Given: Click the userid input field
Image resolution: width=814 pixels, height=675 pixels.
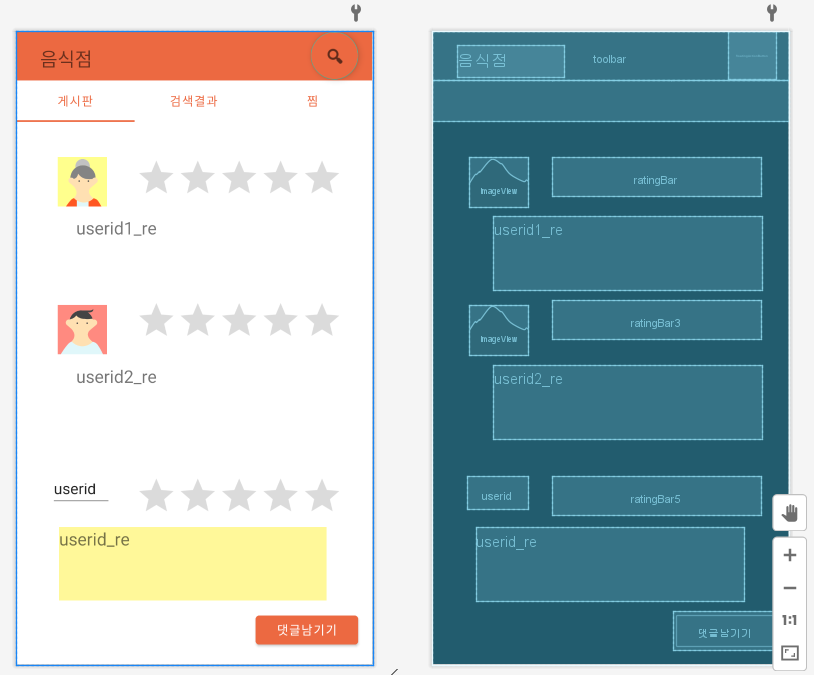Looking at the screenshot, I should click(81, 490).
